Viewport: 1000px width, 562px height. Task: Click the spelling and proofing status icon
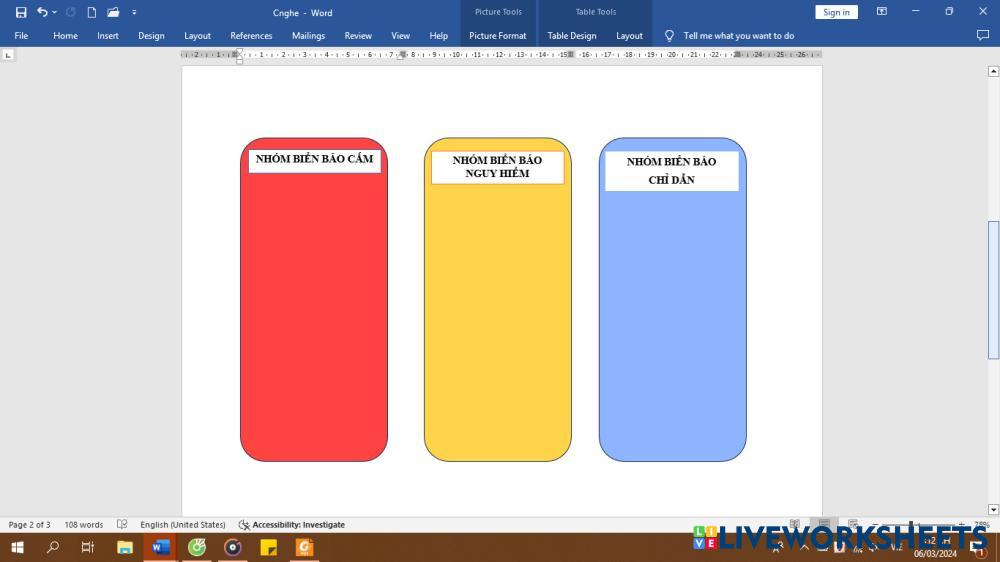tap(122, 524)
